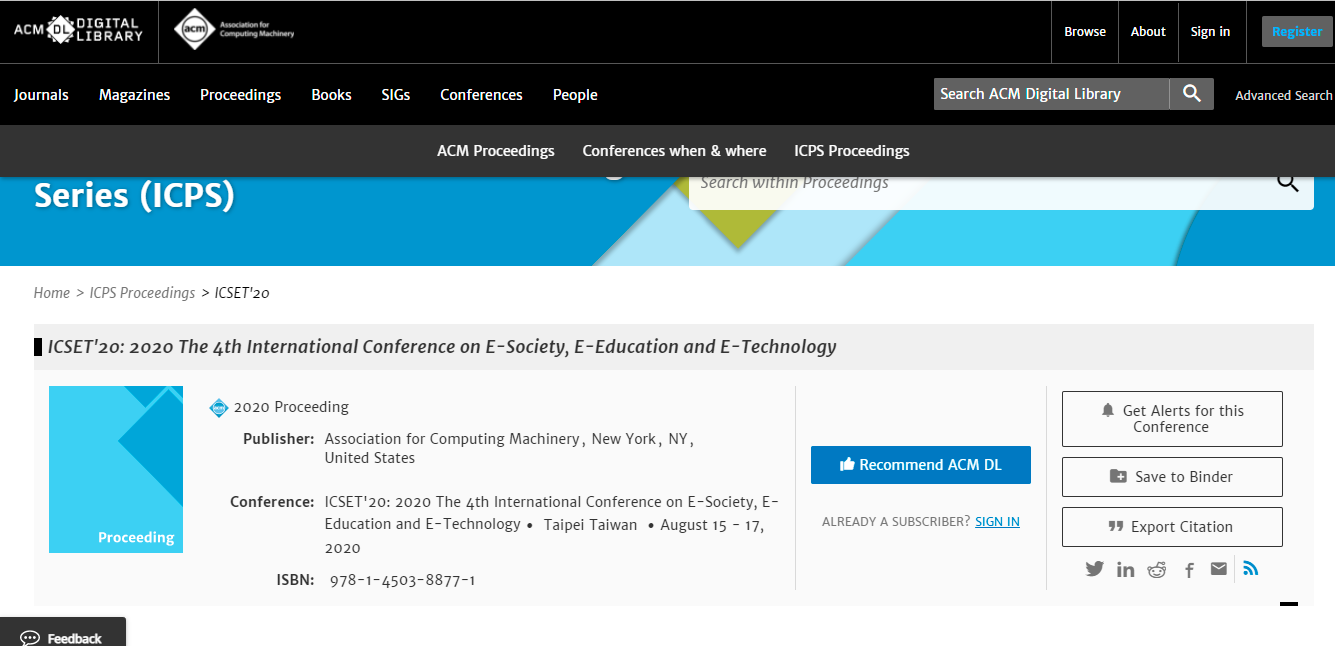Click the Proceeding cover thumbnail

(x=116, y=469)
